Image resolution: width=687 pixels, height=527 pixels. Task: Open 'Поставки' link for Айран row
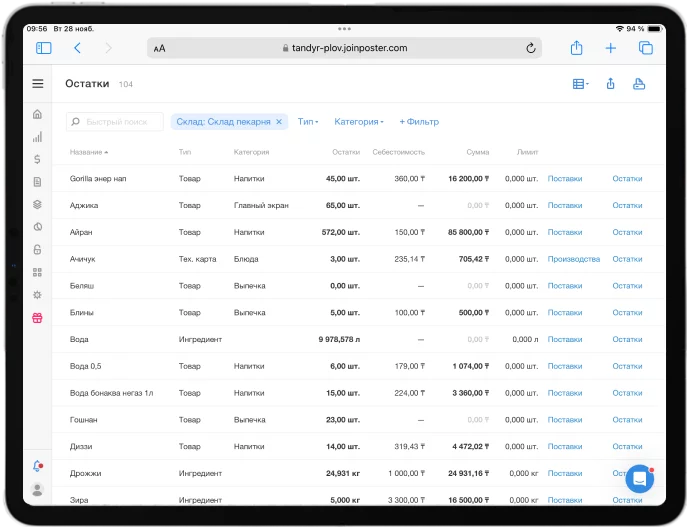(564, 232)
